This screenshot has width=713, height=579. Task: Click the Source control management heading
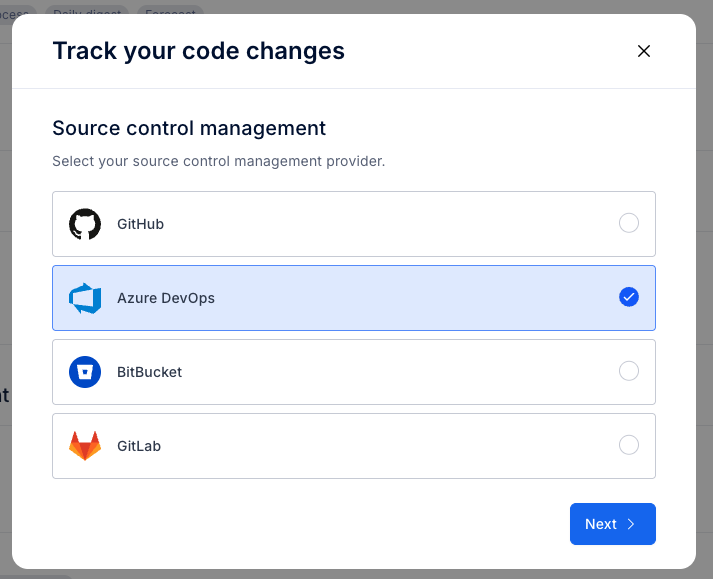coord(189,128)
